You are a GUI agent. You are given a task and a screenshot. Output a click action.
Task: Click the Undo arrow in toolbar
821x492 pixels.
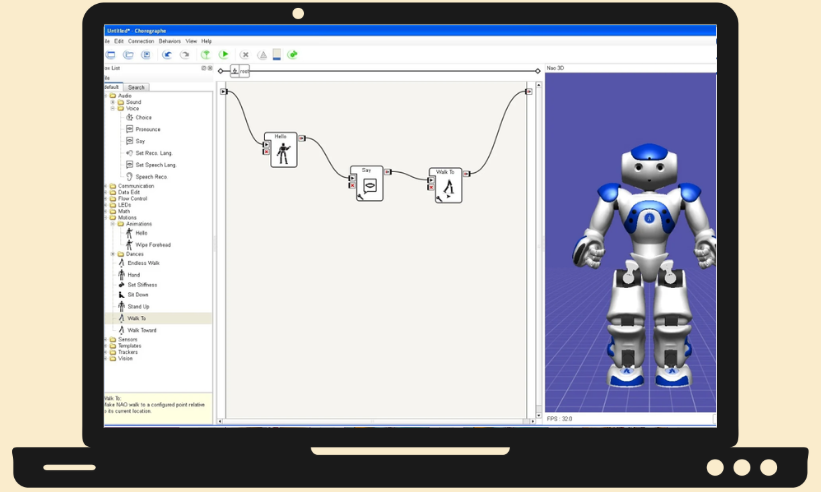(168, 55)
